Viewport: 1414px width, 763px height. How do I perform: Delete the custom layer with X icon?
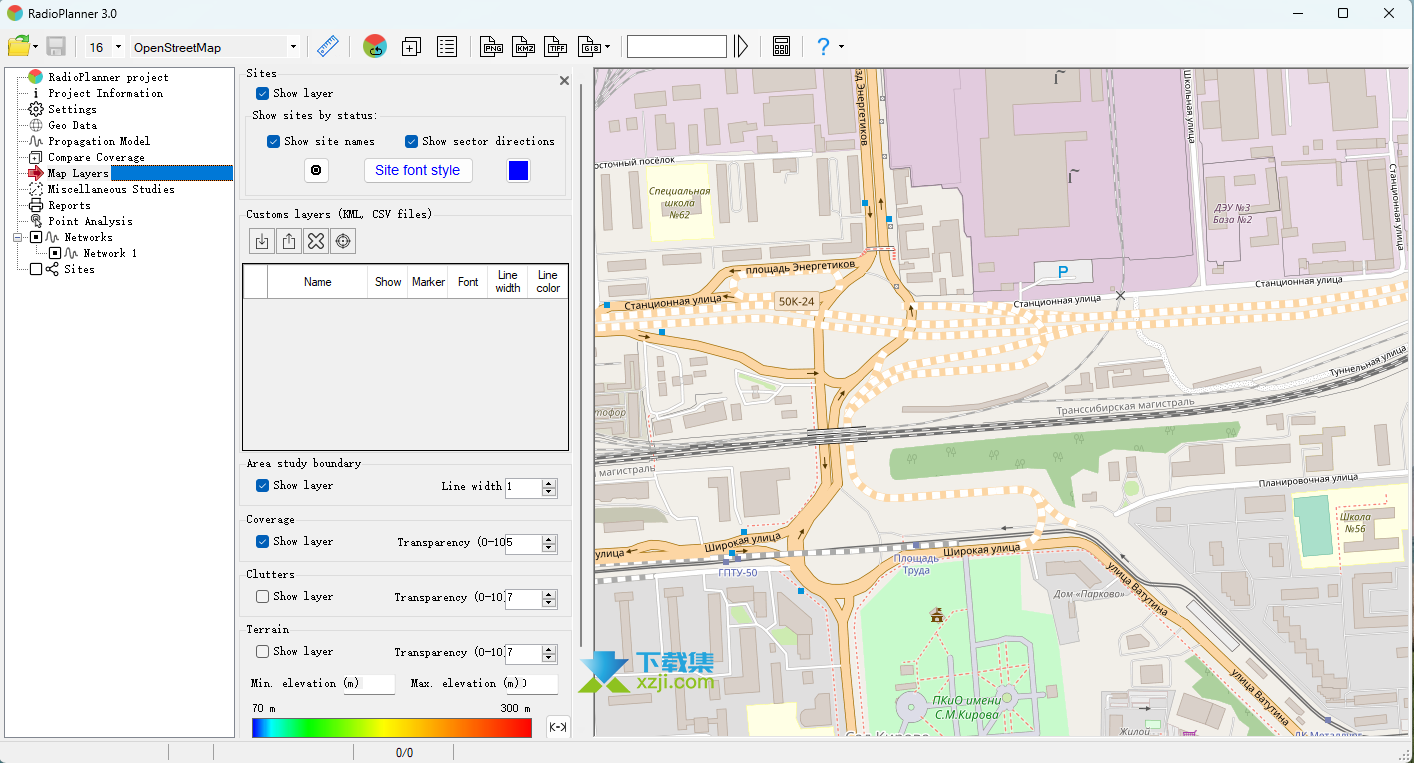coord(316,241)
